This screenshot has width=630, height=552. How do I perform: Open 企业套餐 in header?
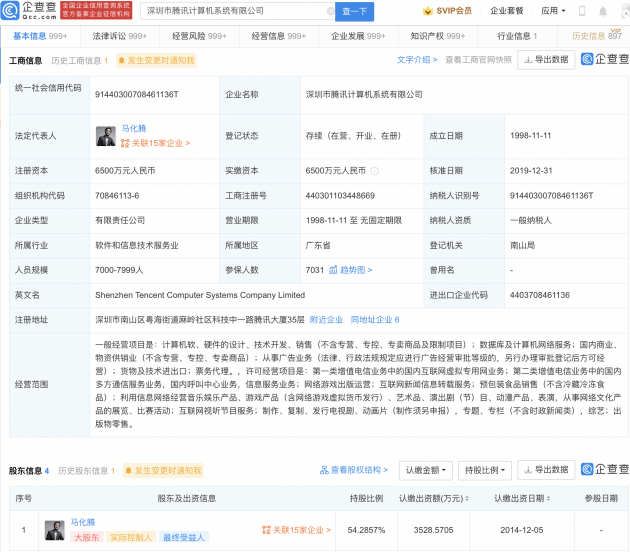click(507, 11)
